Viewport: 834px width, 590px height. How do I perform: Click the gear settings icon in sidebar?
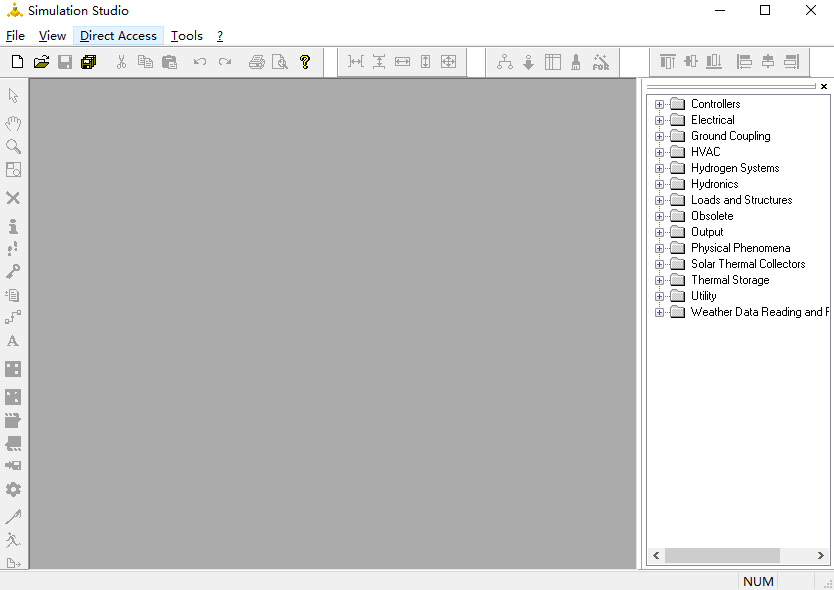(13, 489)
